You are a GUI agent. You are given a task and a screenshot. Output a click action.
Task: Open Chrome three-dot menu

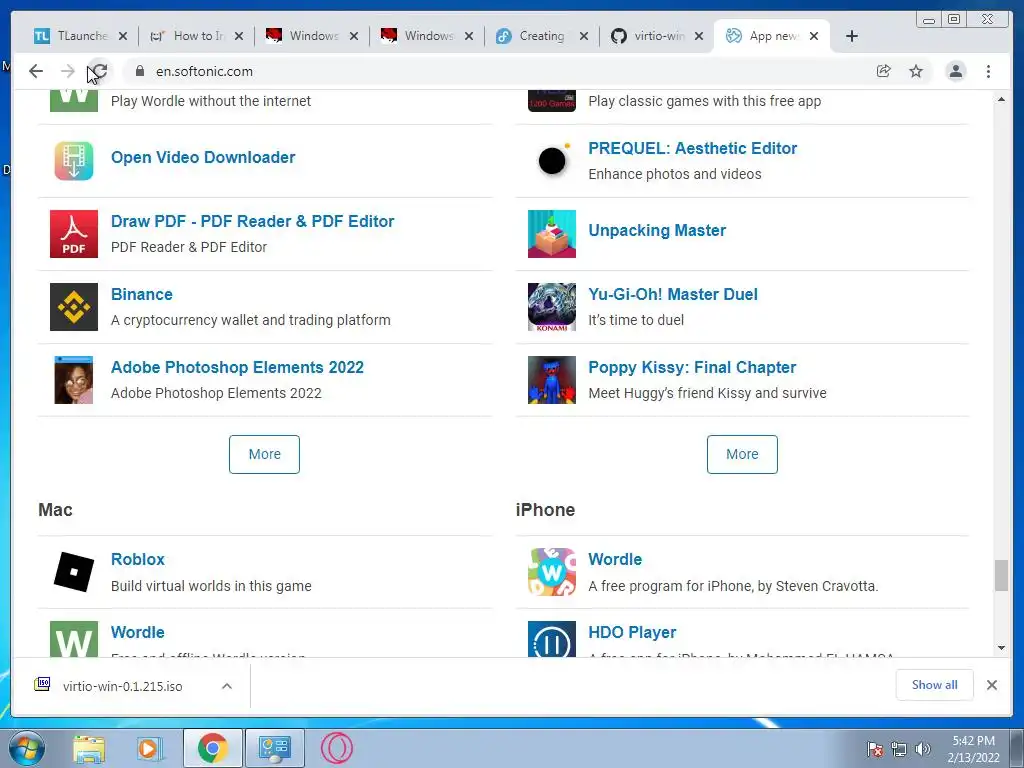[x=988, y=71]
